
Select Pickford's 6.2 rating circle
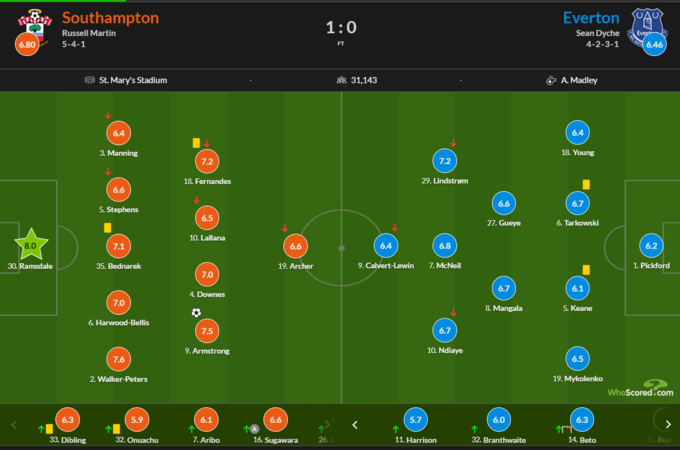[x=652, y=246]
